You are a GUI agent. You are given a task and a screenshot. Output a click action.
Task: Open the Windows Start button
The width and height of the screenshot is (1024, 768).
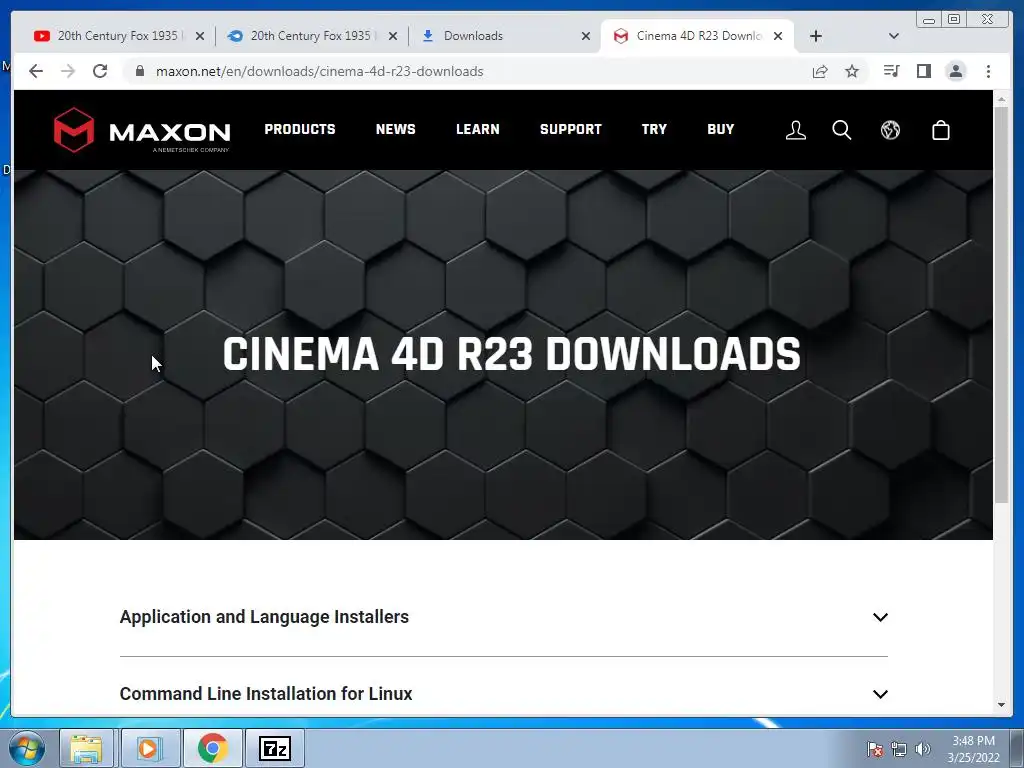(26, 748)
